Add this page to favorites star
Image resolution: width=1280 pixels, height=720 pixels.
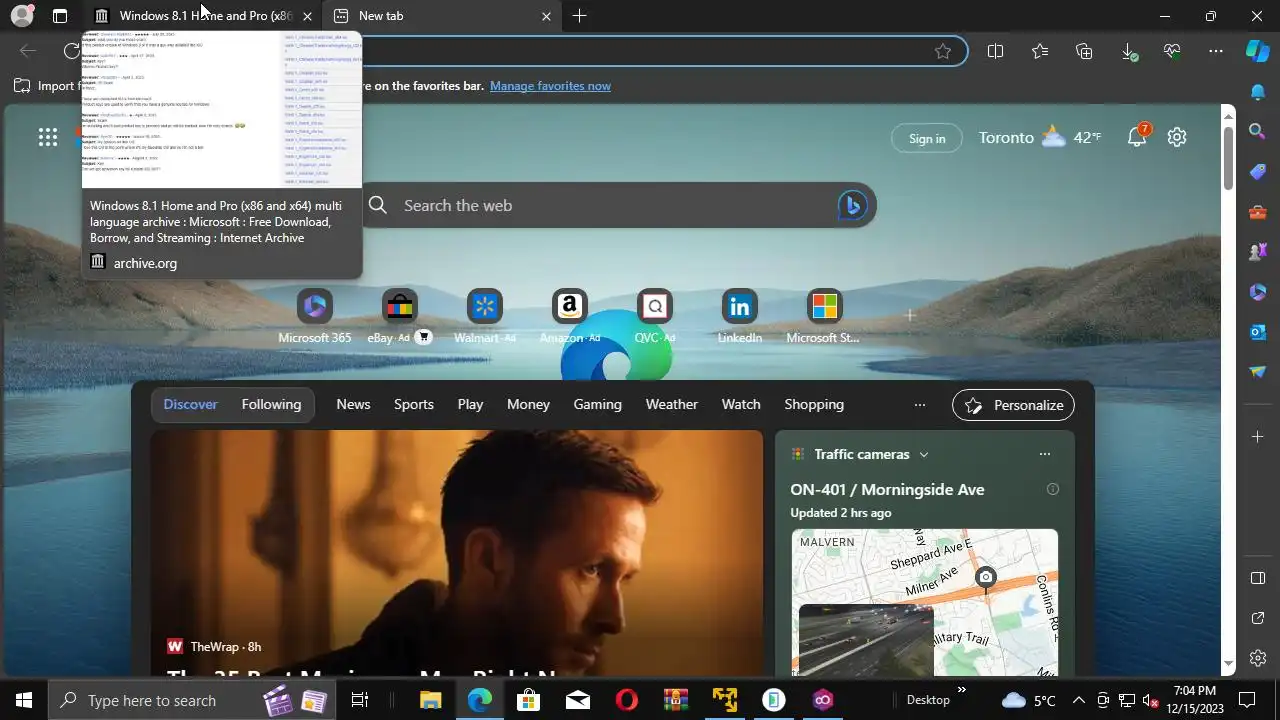pyautogui.click(x=943, y=51)
